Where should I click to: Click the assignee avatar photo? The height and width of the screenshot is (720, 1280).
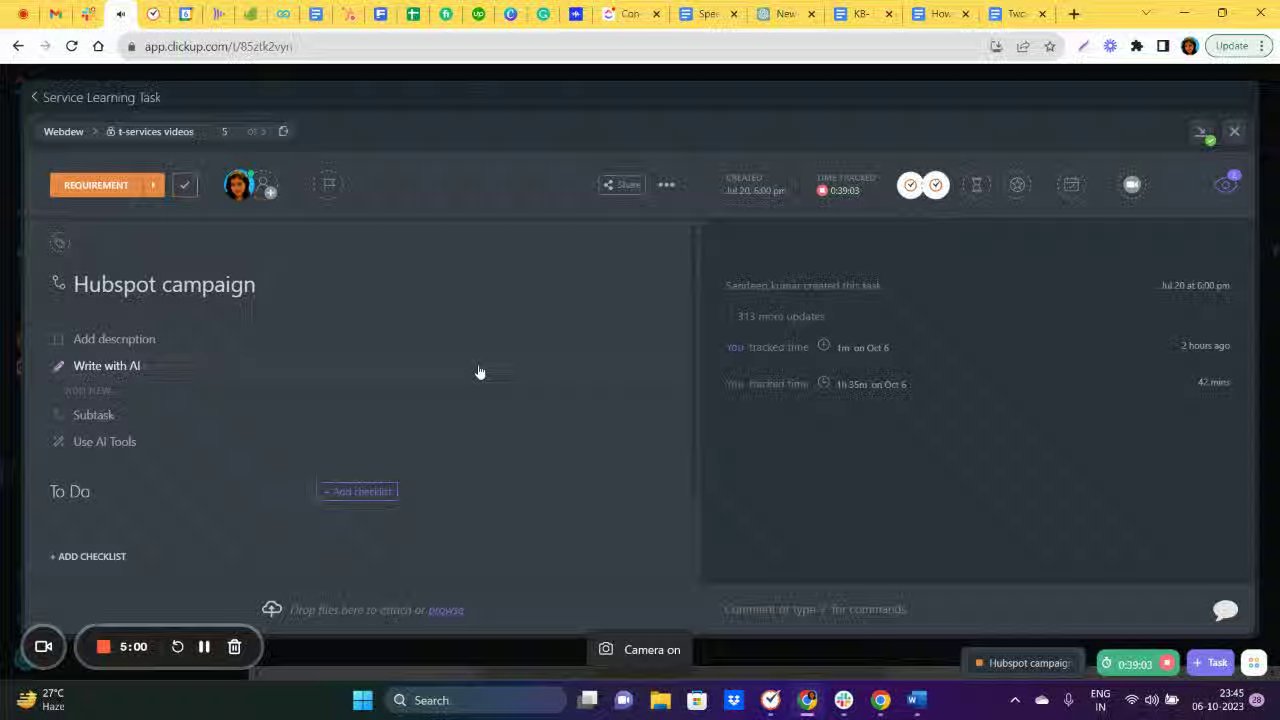click(x=238, y=185)
